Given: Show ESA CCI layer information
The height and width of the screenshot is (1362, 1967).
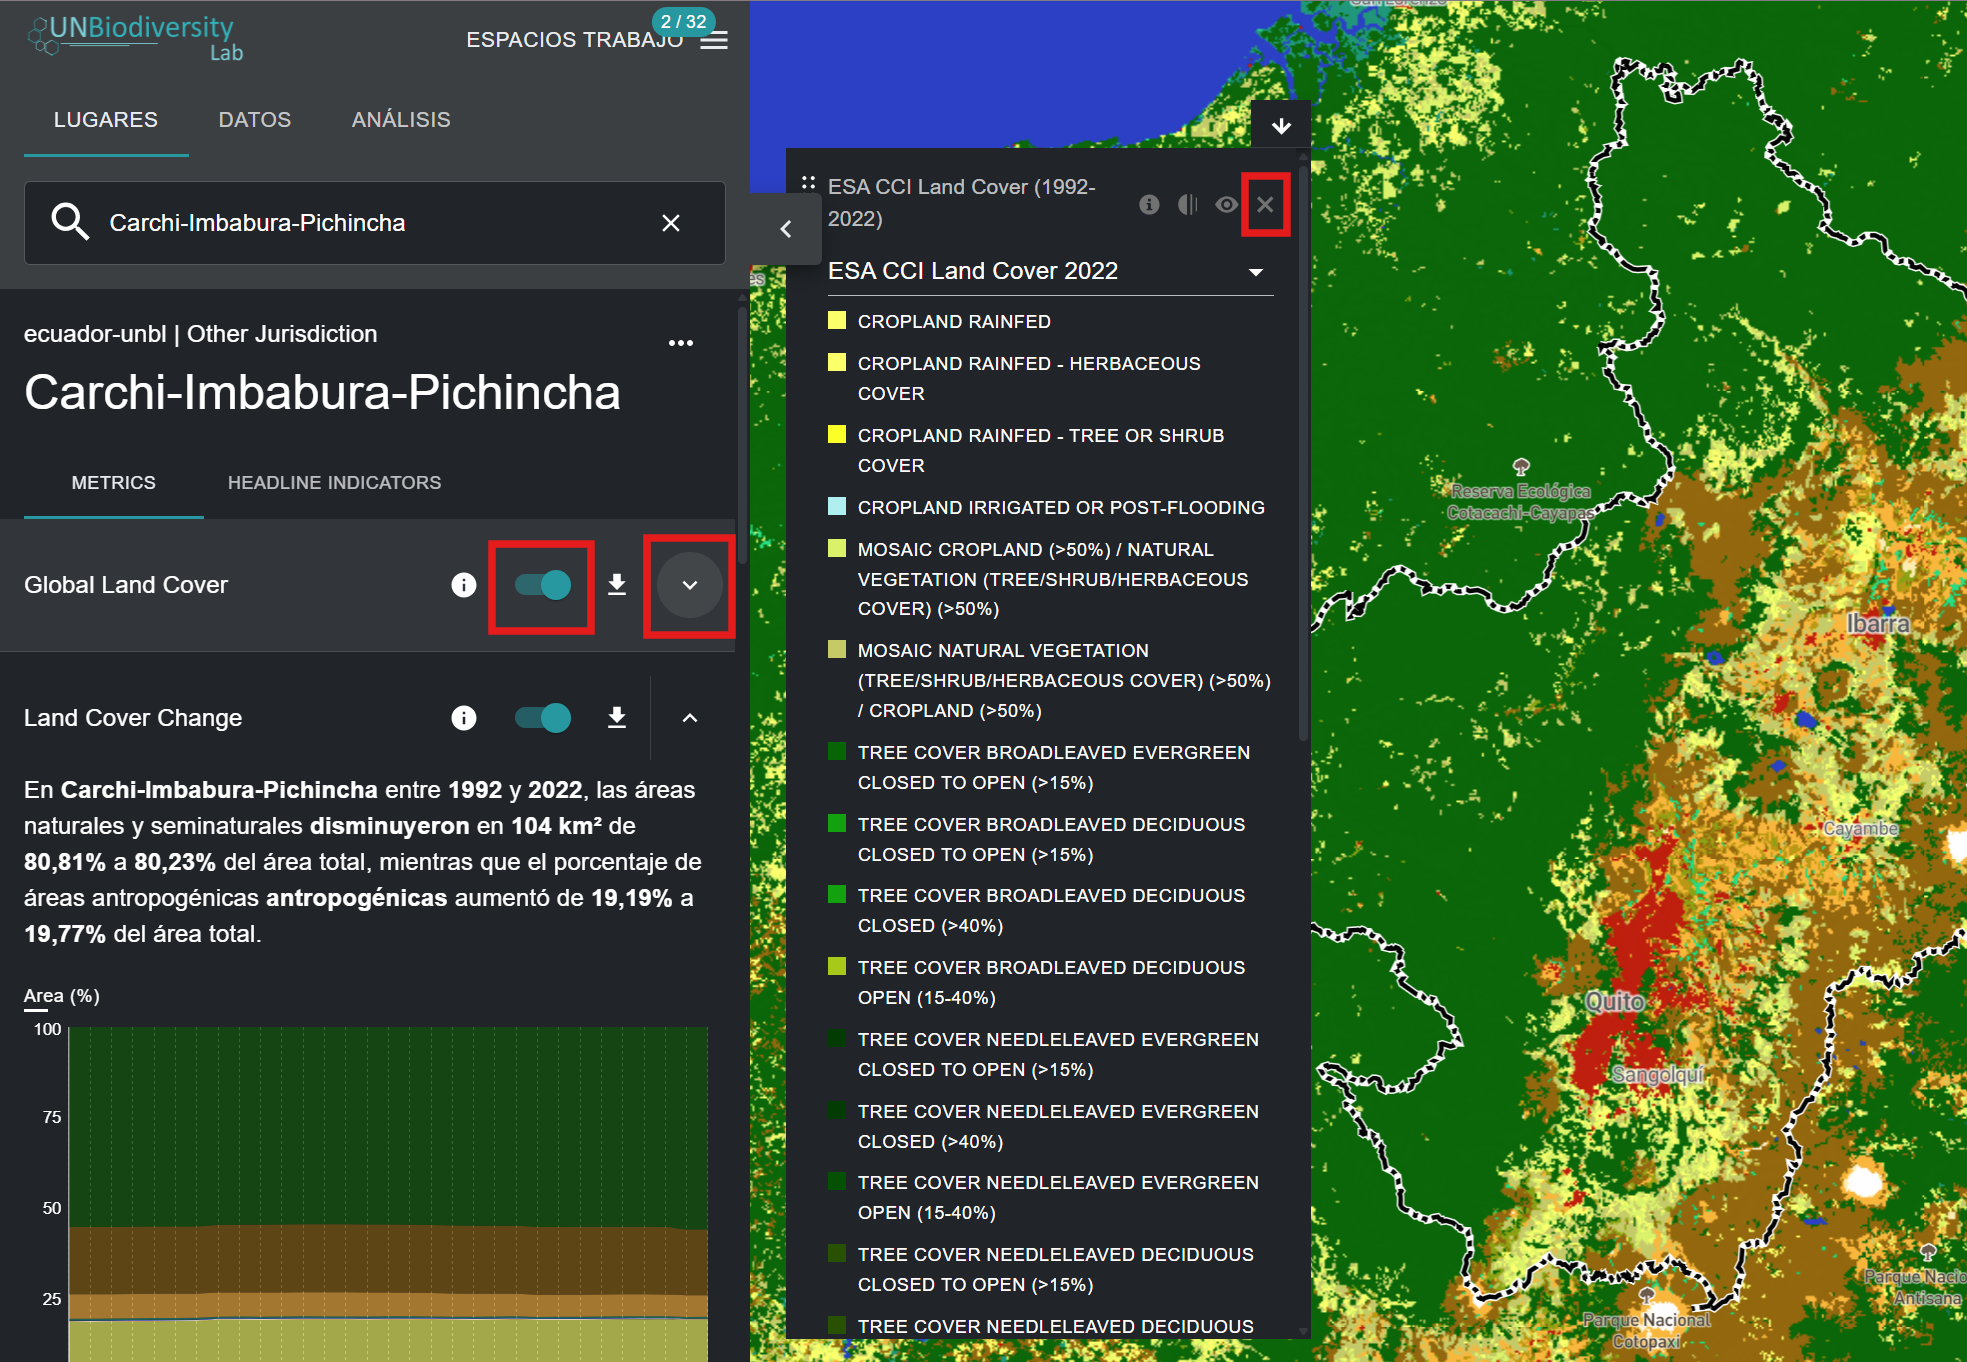Looking at the screenshot, I should point(1149,204).
